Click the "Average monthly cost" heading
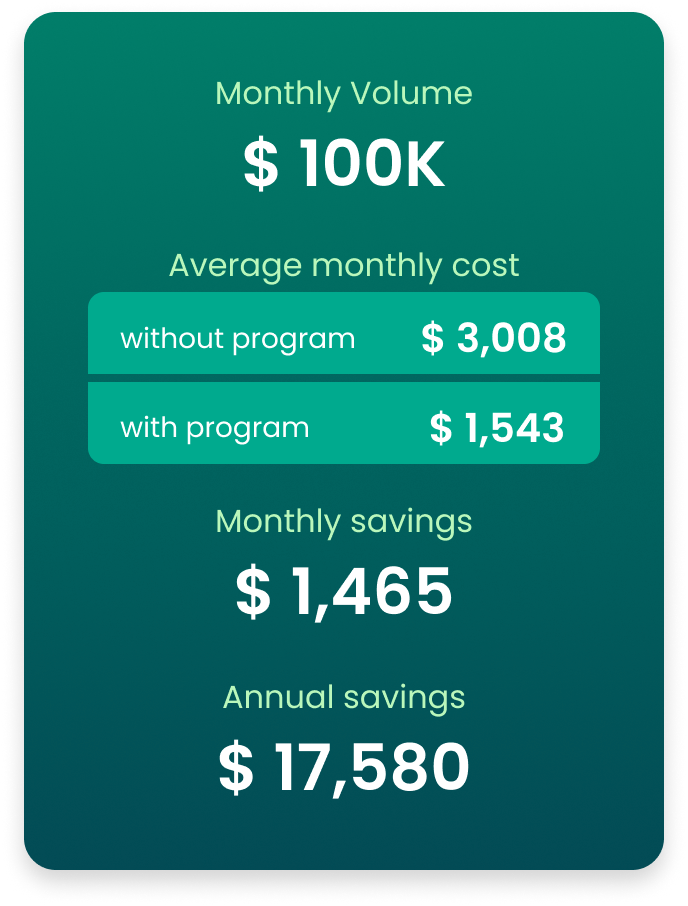688x906 pixels. (x=344, y=266)
